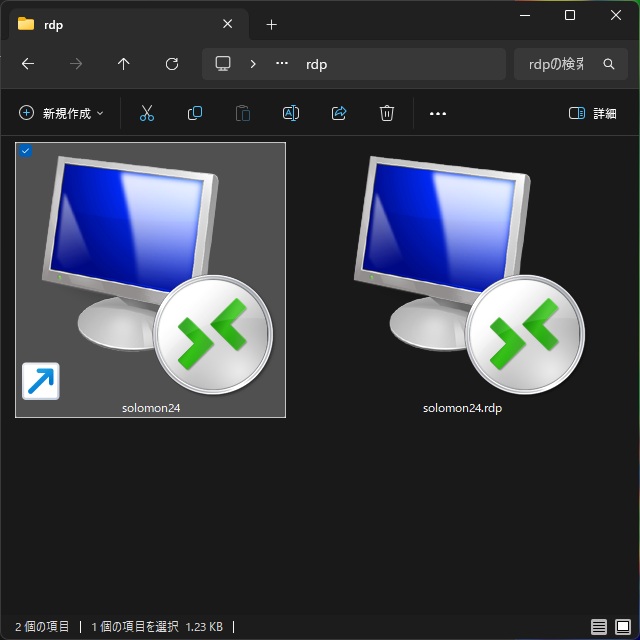Refresh the rdp folder view

(172, 64)
